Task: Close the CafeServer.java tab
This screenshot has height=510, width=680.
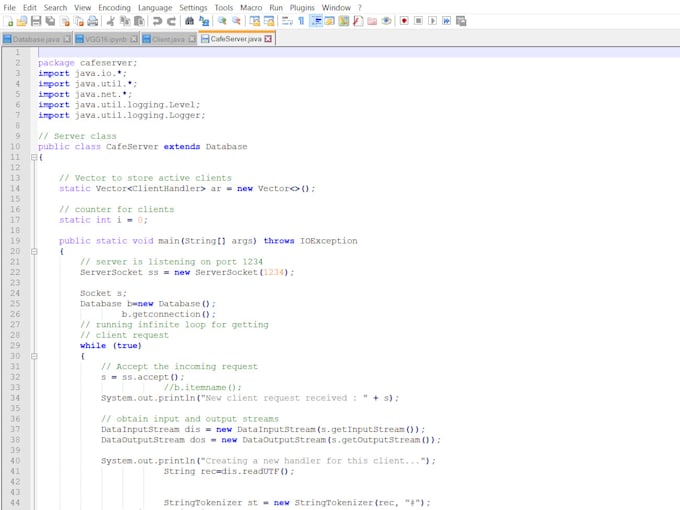Action: tap(268, 39)
